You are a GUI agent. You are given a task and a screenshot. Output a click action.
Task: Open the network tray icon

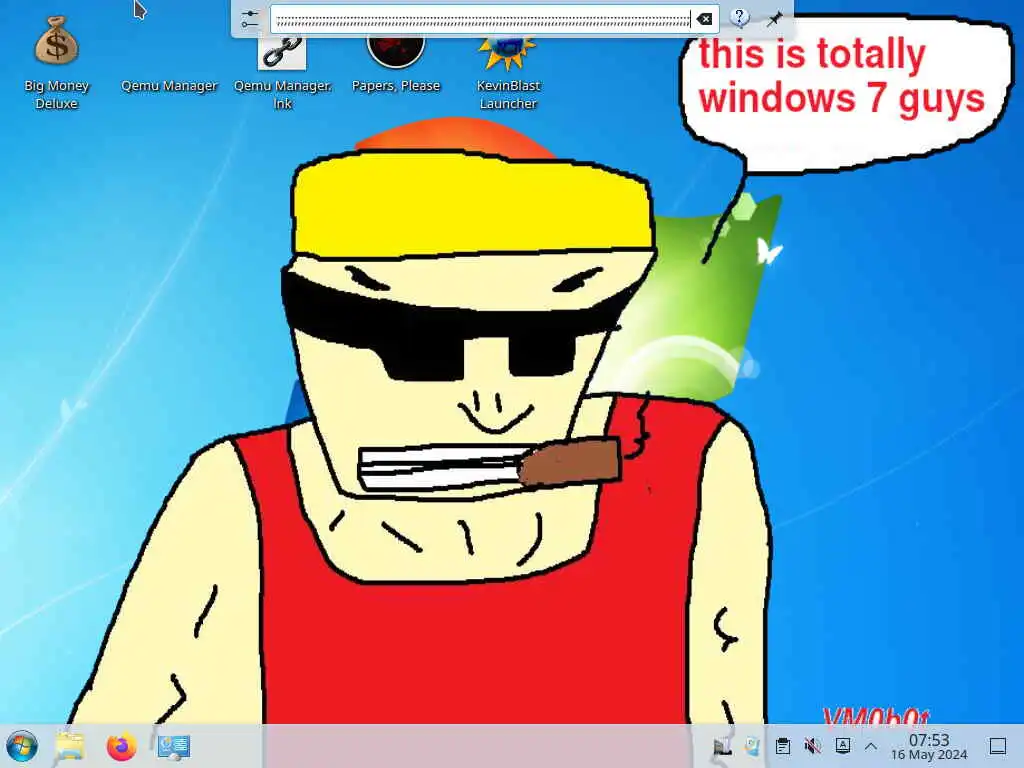tap(722, 746)
